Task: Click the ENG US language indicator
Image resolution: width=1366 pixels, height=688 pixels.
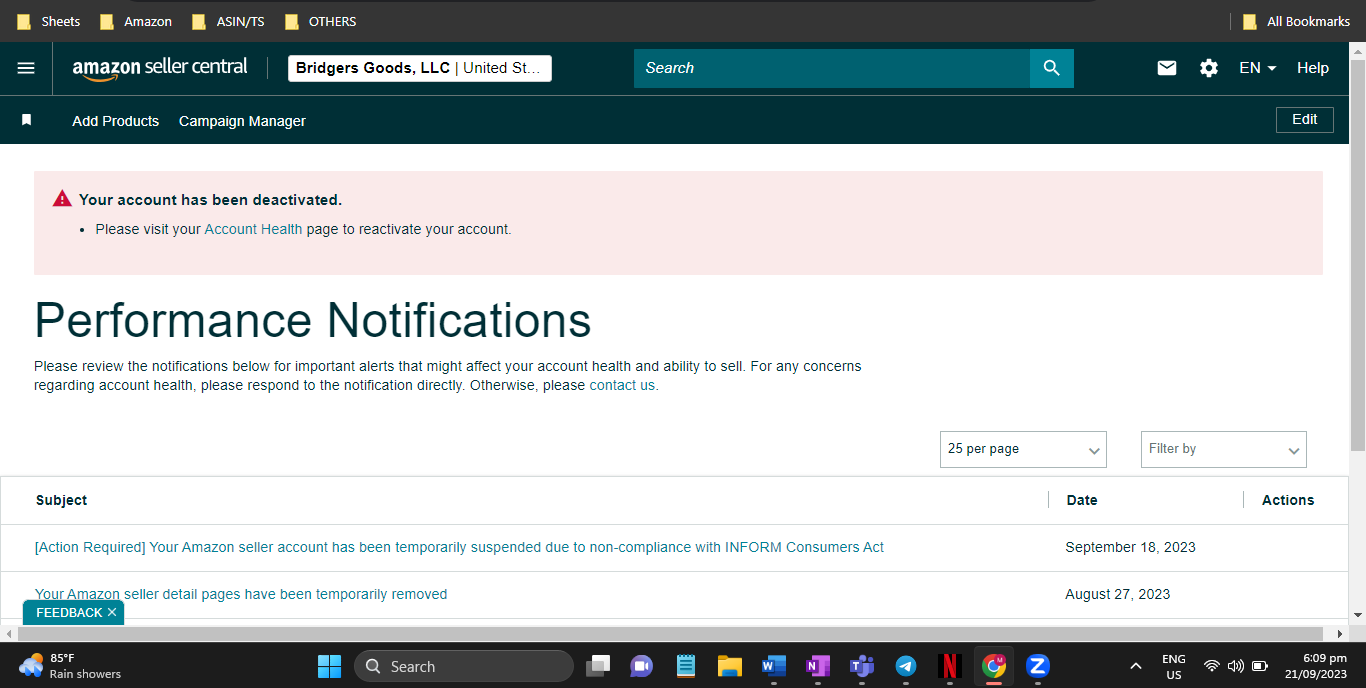Action: (x=1174, y=666)
